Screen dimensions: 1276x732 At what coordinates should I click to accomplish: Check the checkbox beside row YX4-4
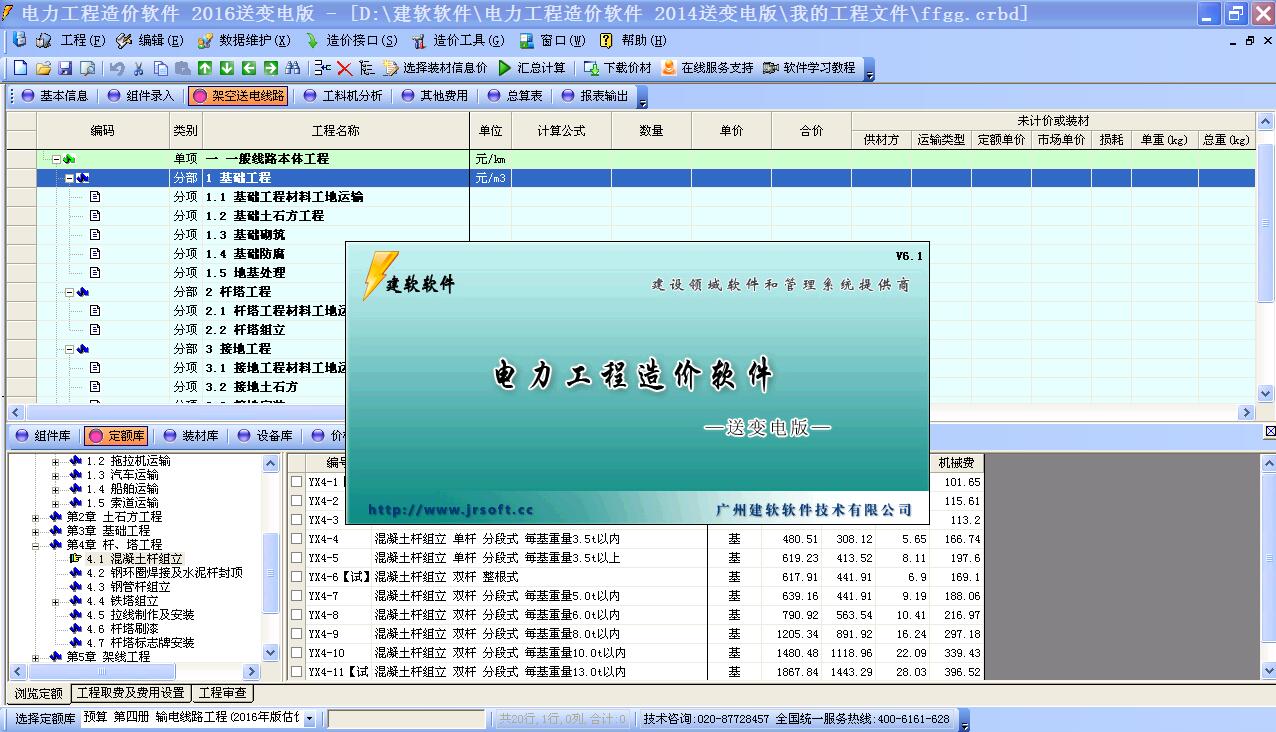tap(296, 539)
